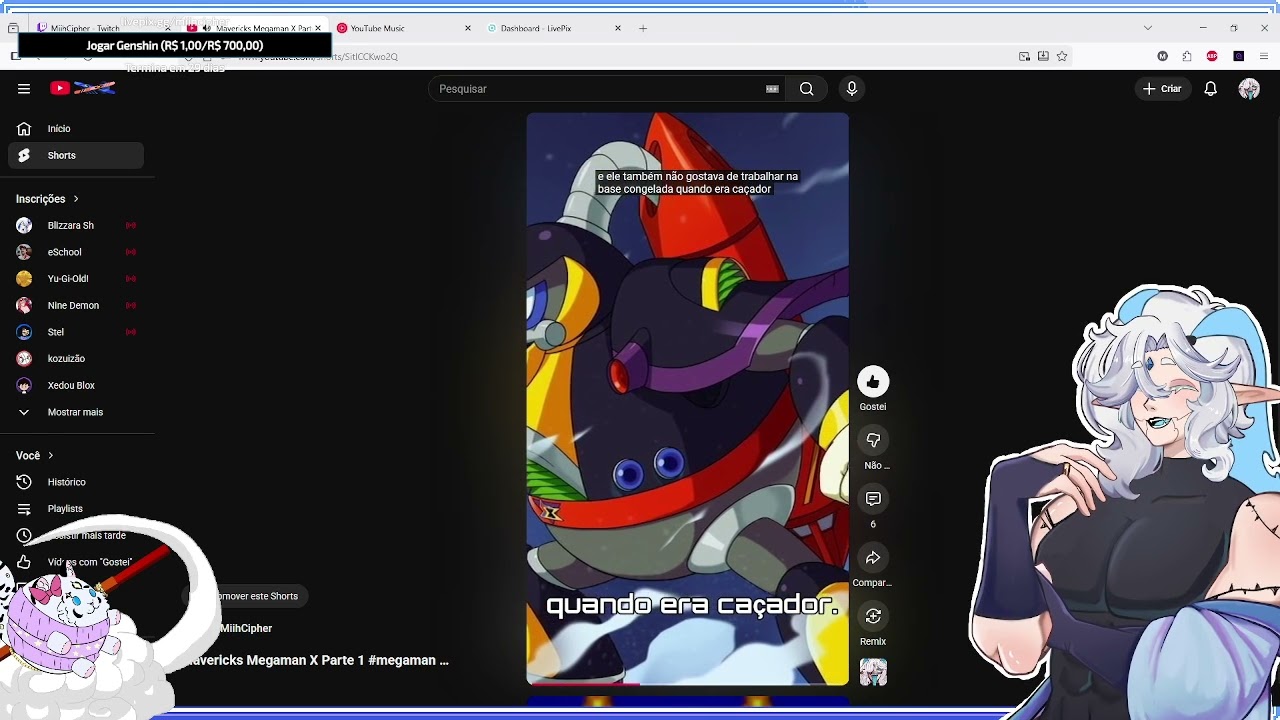Expand the Inscrições section chevron

[x=75, y=199]
